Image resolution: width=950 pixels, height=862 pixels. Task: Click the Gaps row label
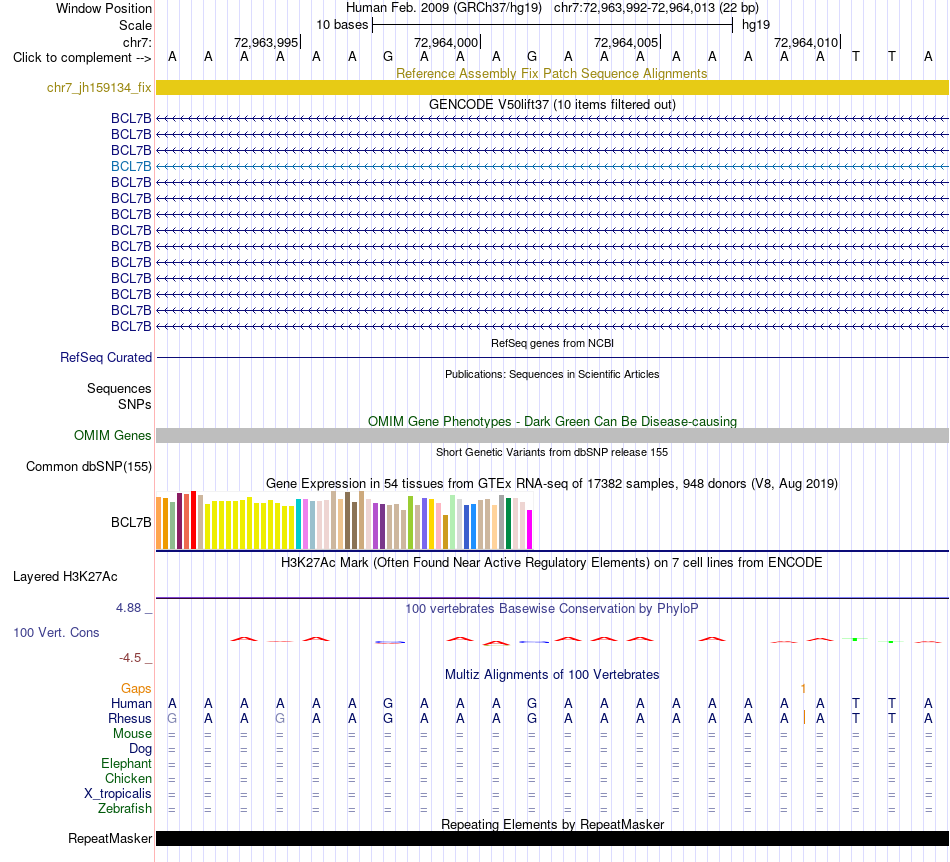(136, 688)
